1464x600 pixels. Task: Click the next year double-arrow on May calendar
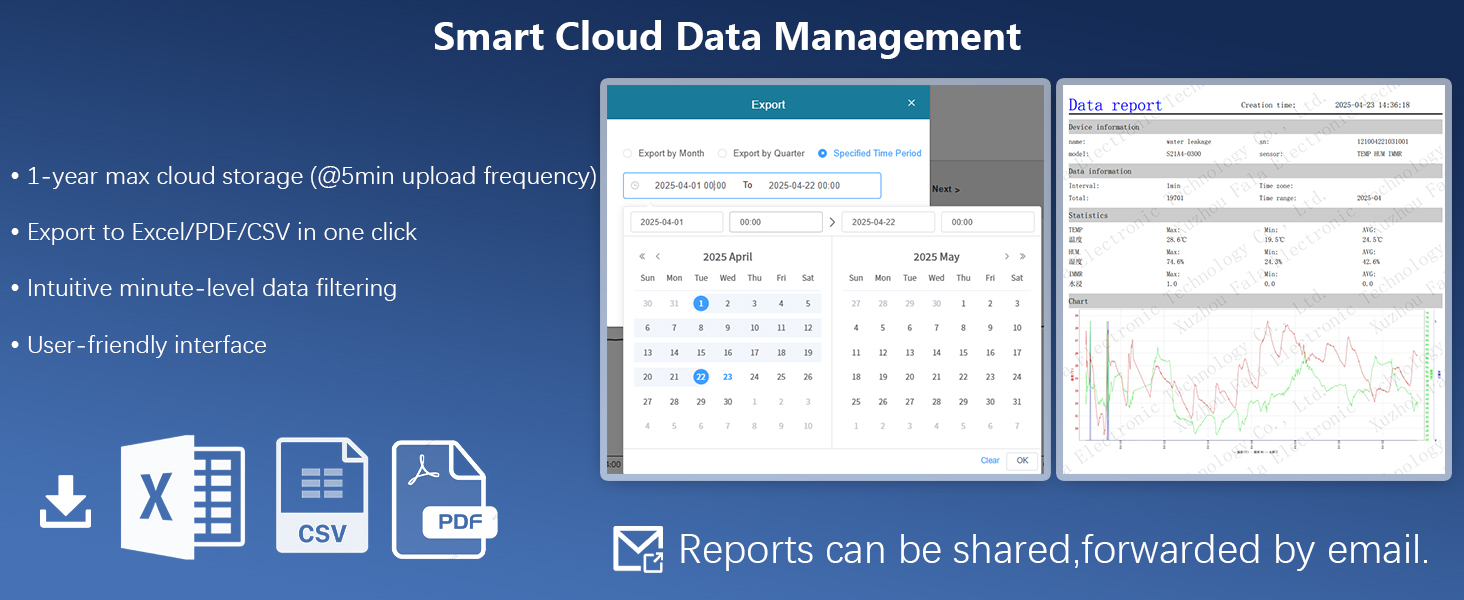tap(1022, 256)
